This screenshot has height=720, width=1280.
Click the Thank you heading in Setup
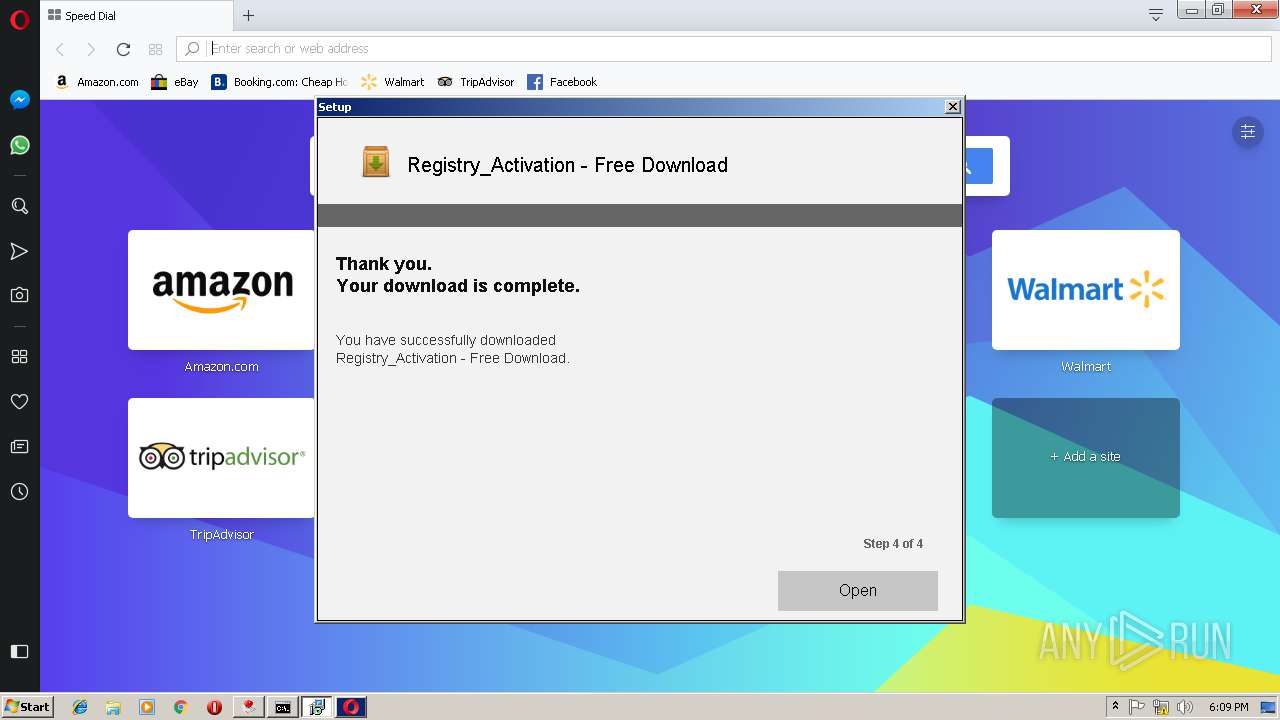coord(384,264)
